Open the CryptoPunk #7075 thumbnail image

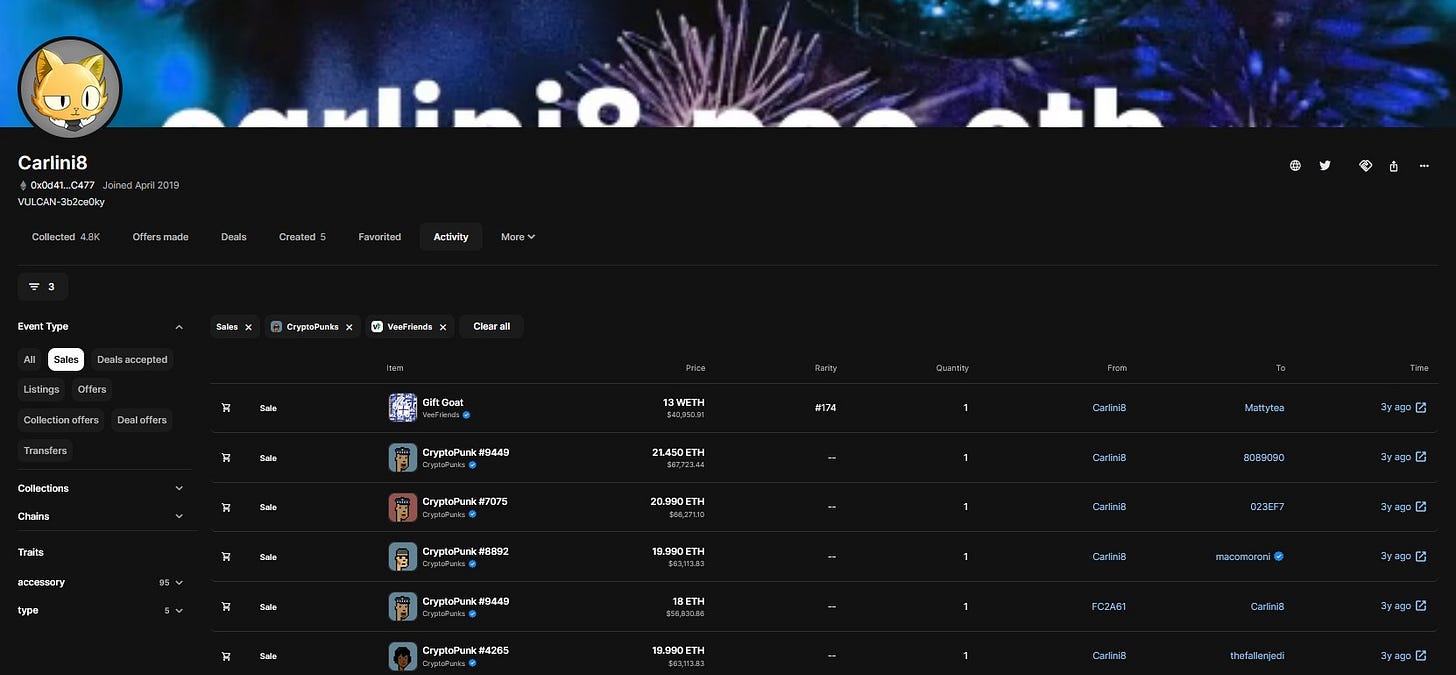pyautogui.click(x=402, y=507)
